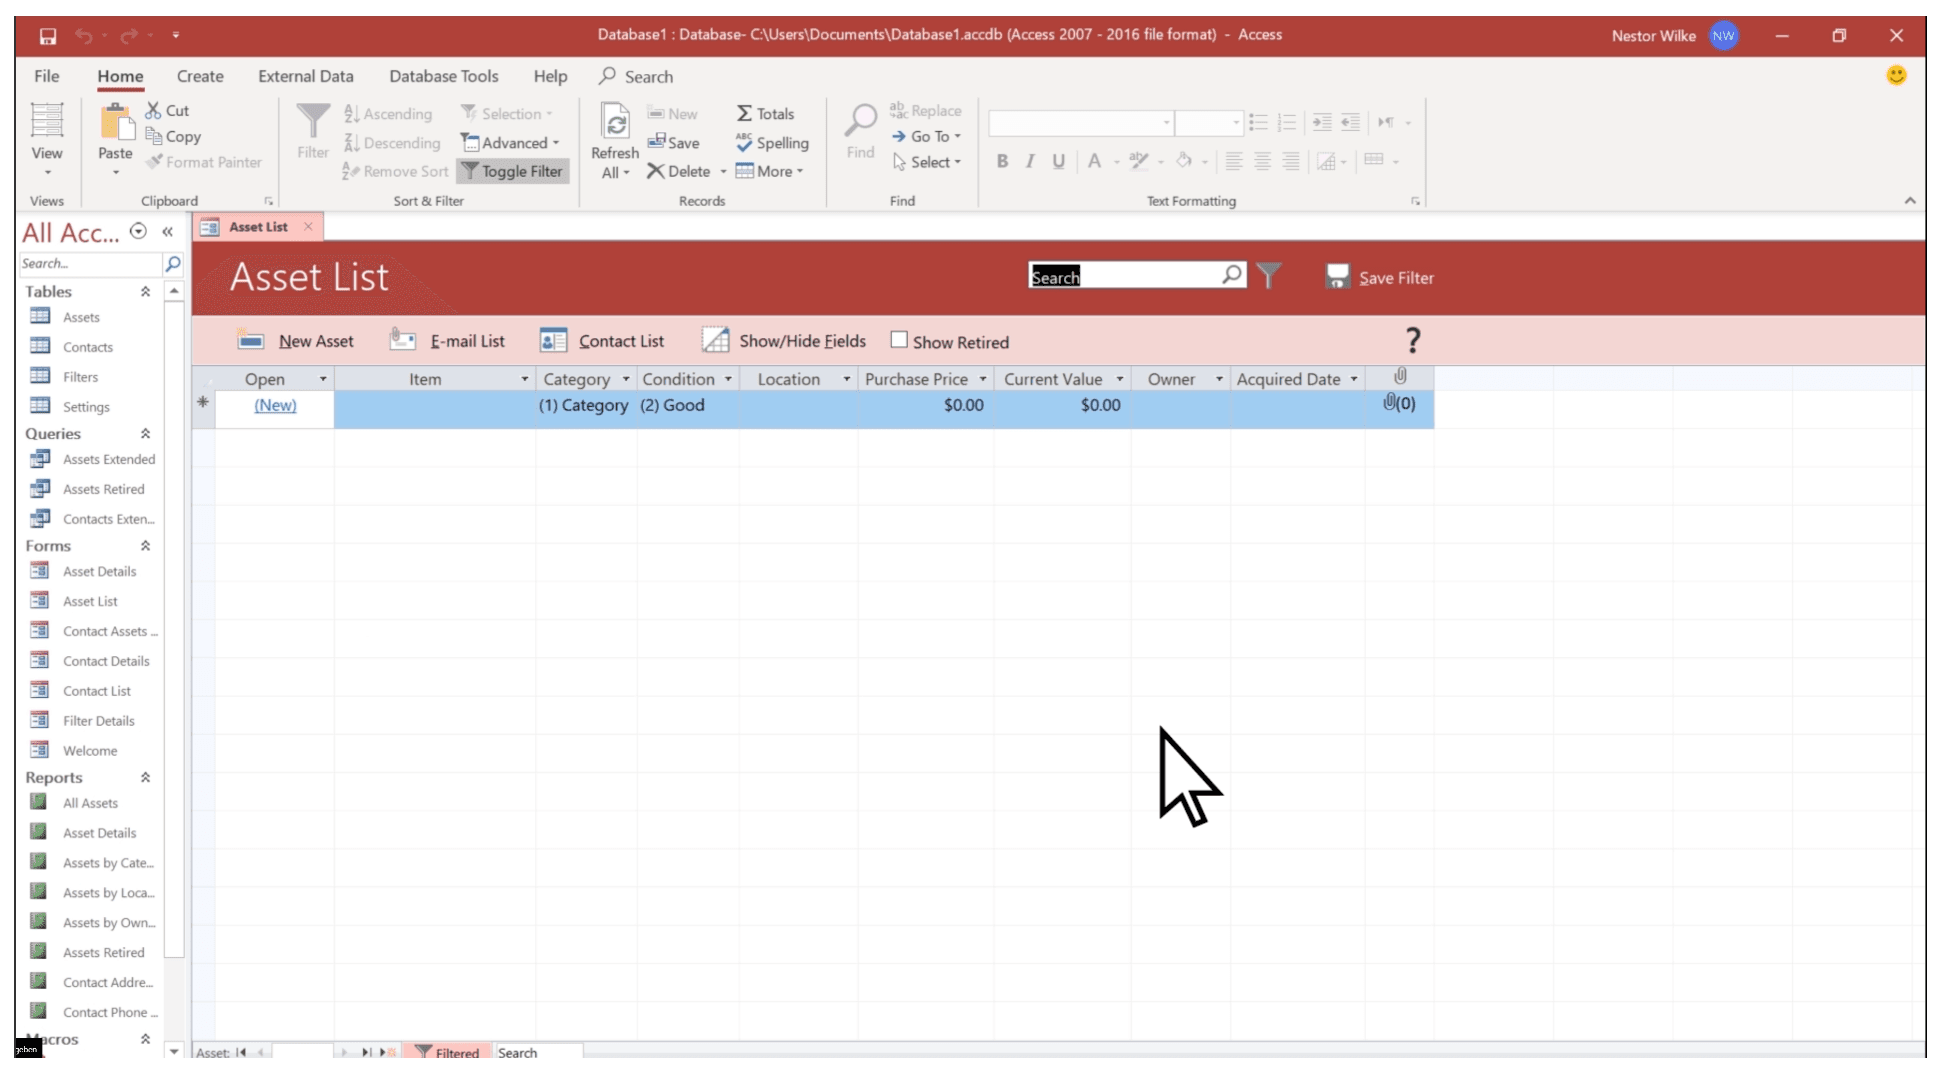The image size is (1945, 1076).
Task: Open the Category column dropdown arrow
Action: (x=626, y=379)
